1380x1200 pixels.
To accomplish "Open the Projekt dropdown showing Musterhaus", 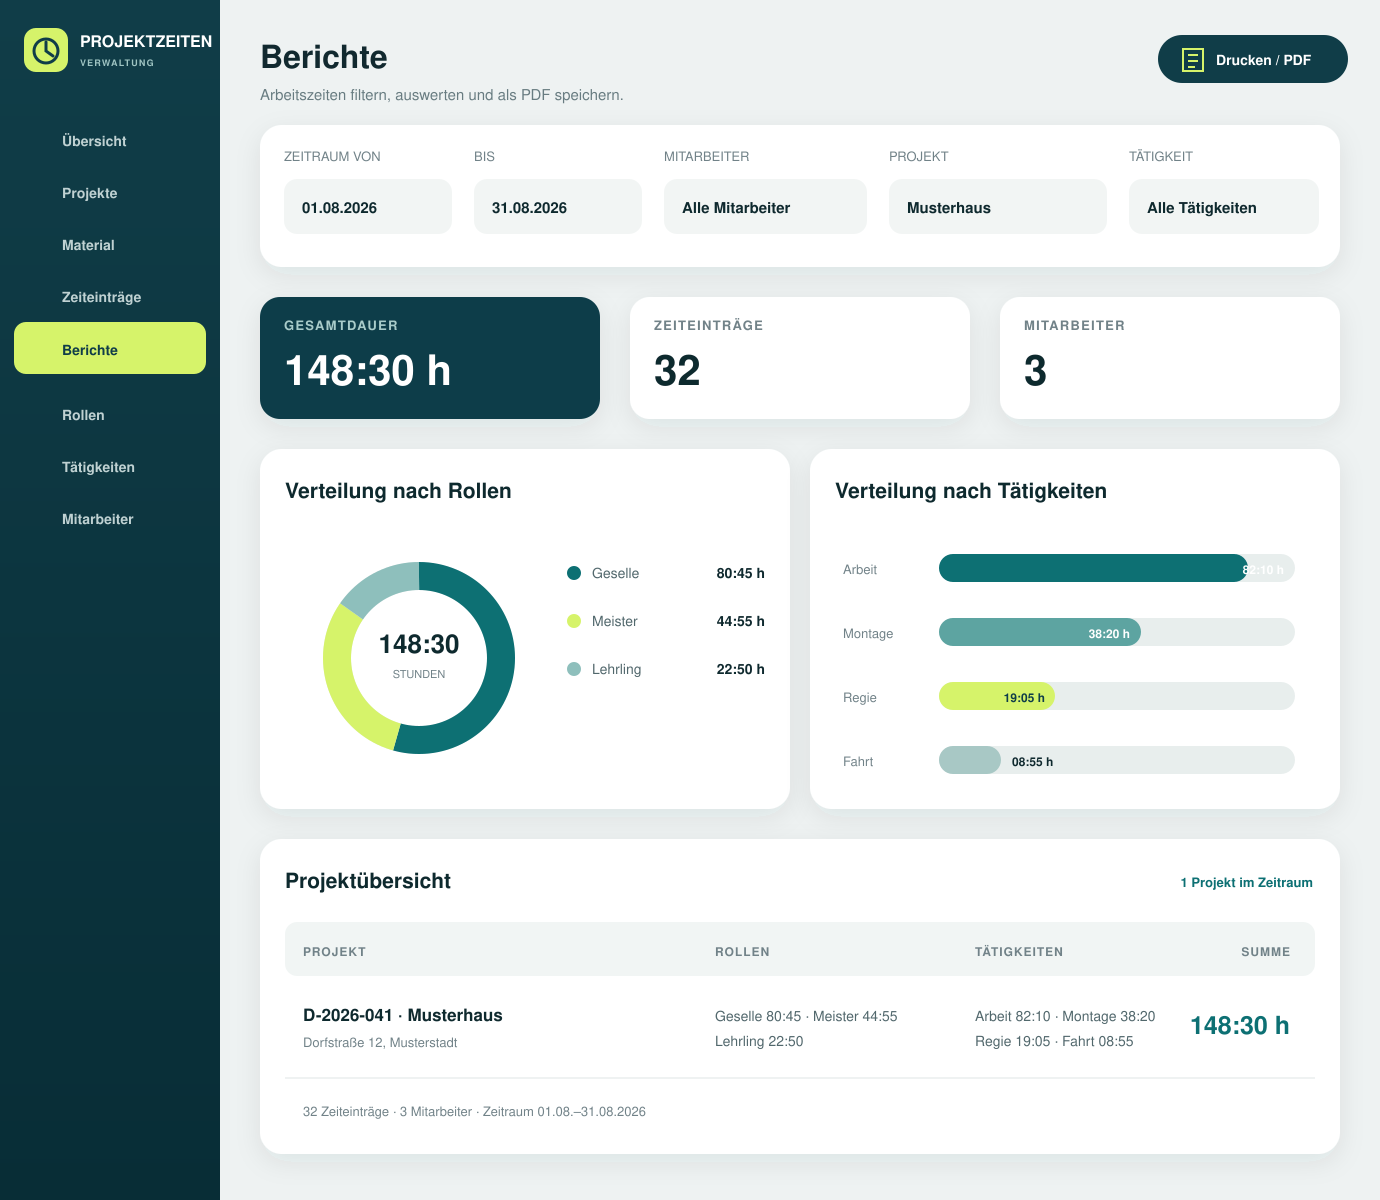I will (x=998, y=207).
